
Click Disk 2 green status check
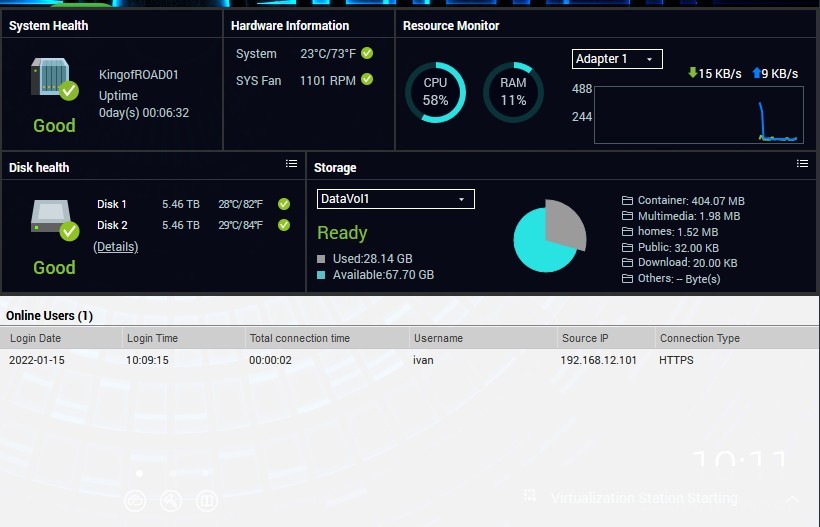(284, 225)
